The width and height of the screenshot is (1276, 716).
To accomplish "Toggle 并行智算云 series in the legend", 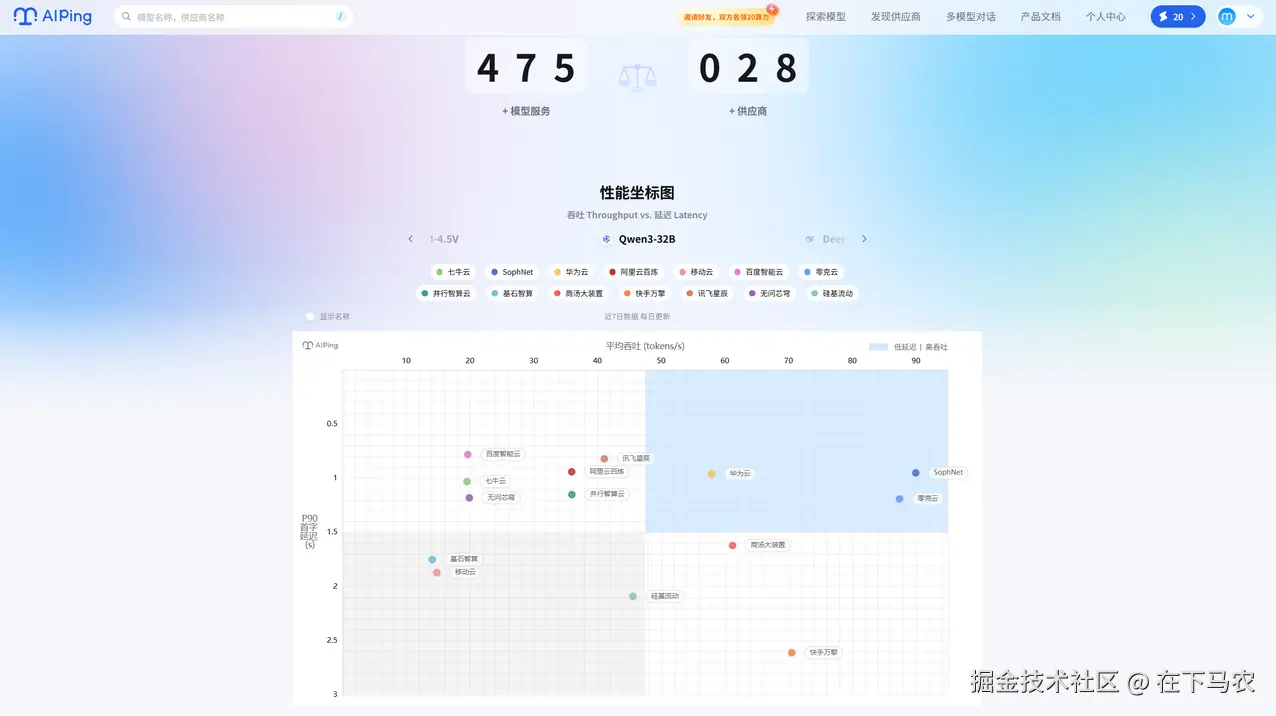I will 446,294.
